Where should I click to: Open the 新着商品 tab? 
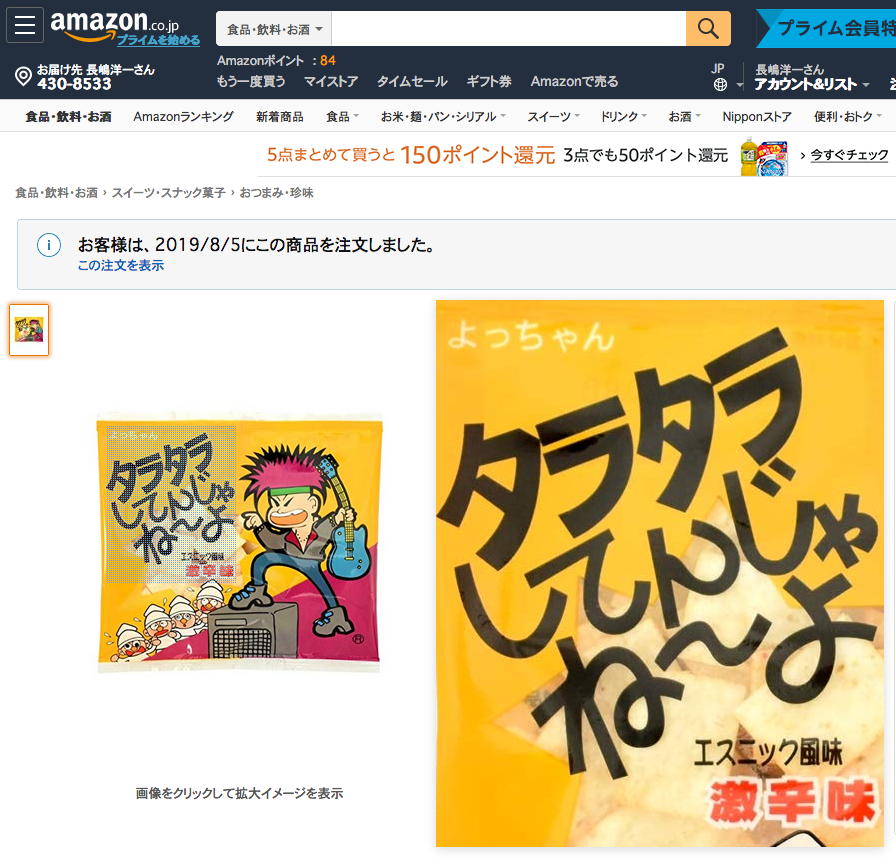279,117
